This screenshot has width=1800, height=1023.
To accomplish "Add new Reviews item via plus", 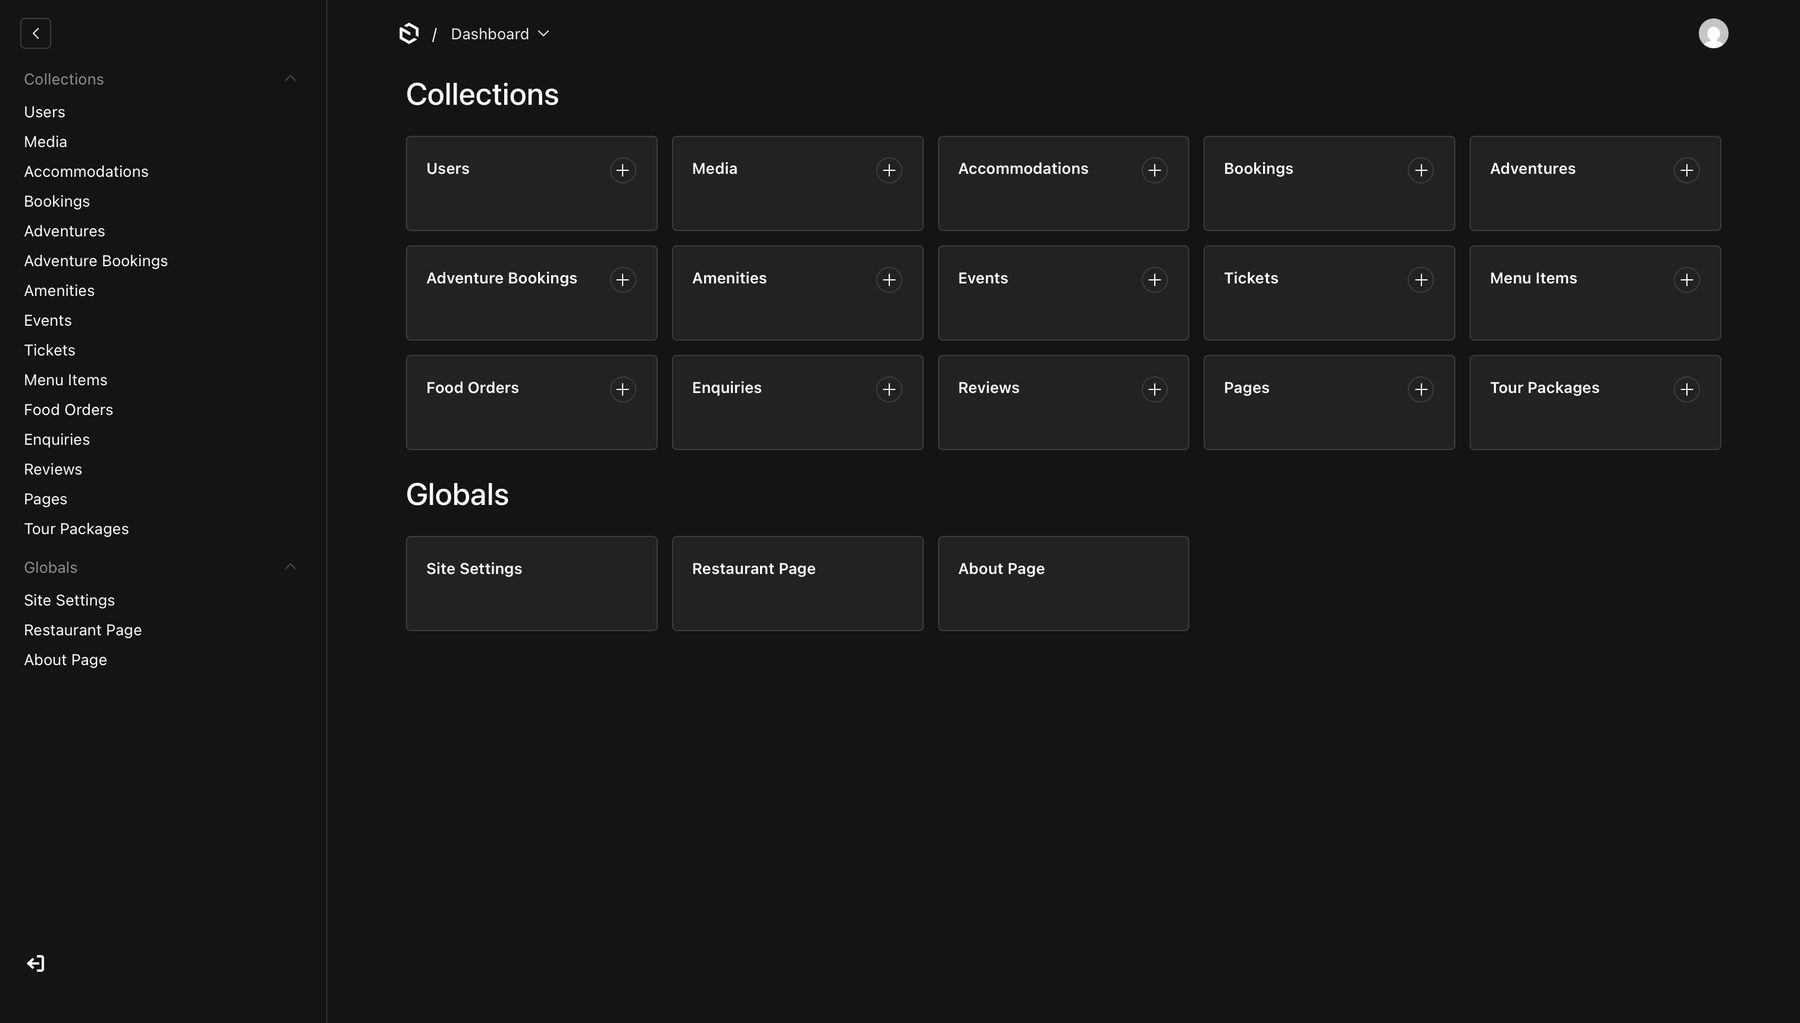I will [1155, 390].
